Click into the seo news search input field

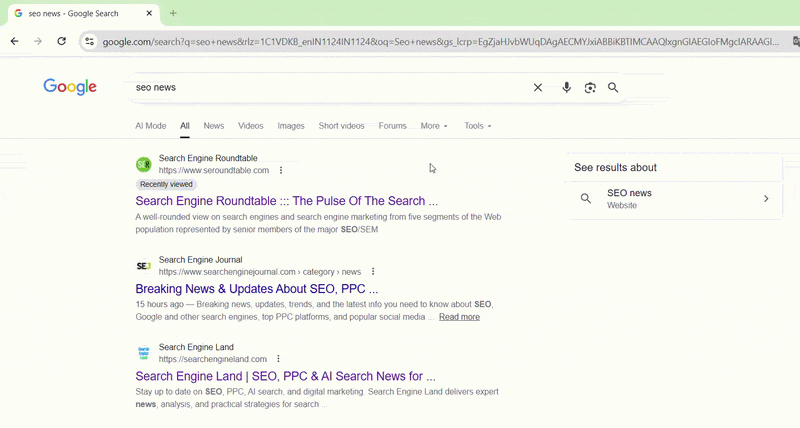[327, 88]
